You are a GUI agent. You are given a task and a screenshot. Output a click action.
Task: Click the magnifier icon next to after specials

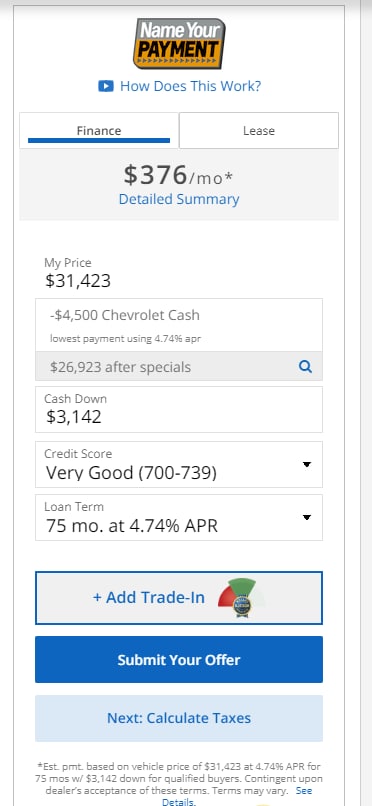click(x=305, y=367)
